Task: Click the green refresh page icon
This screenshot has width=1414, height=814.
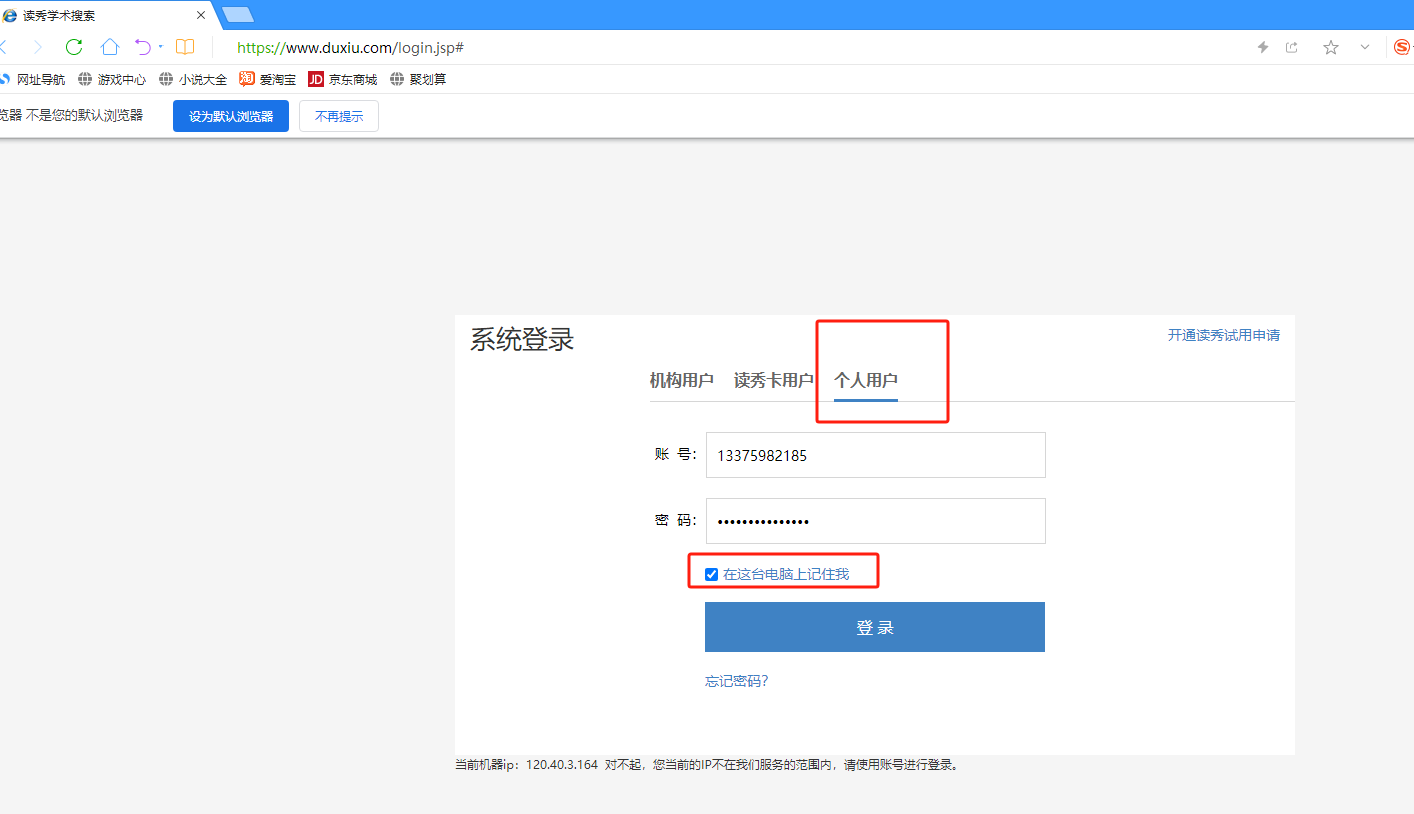Action: click(x=74, y=47)
